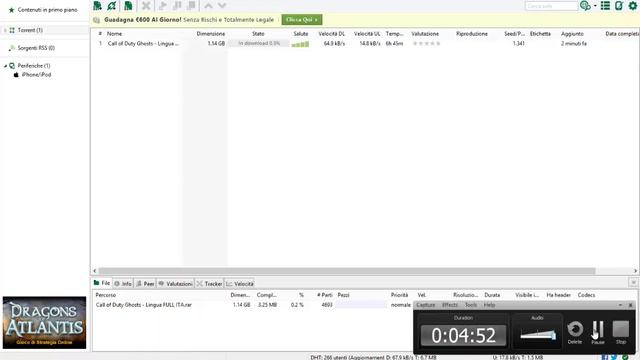
Task: Switch to the Info tab
Action: [123, 284]
